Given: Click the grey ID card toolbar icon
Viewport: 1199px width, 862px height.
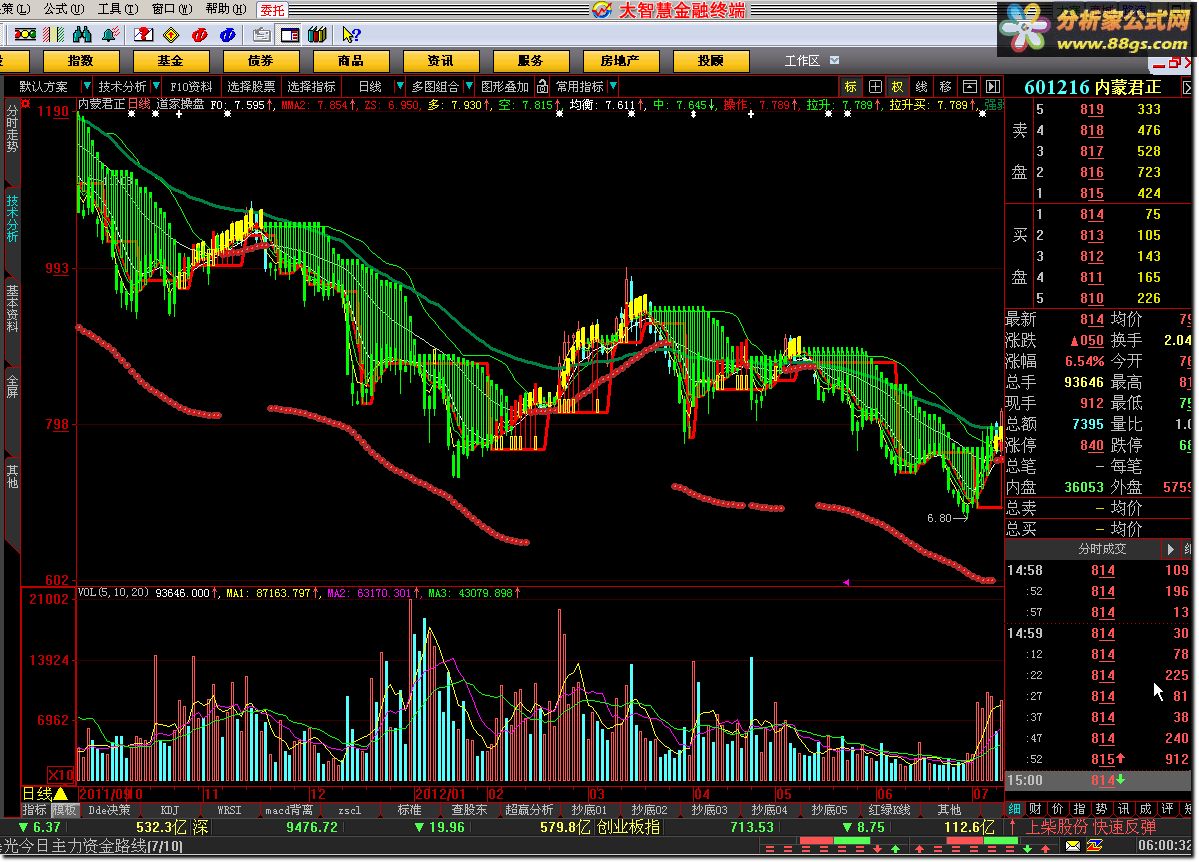Looking at the screenshot, I should [x=262, y=34].
